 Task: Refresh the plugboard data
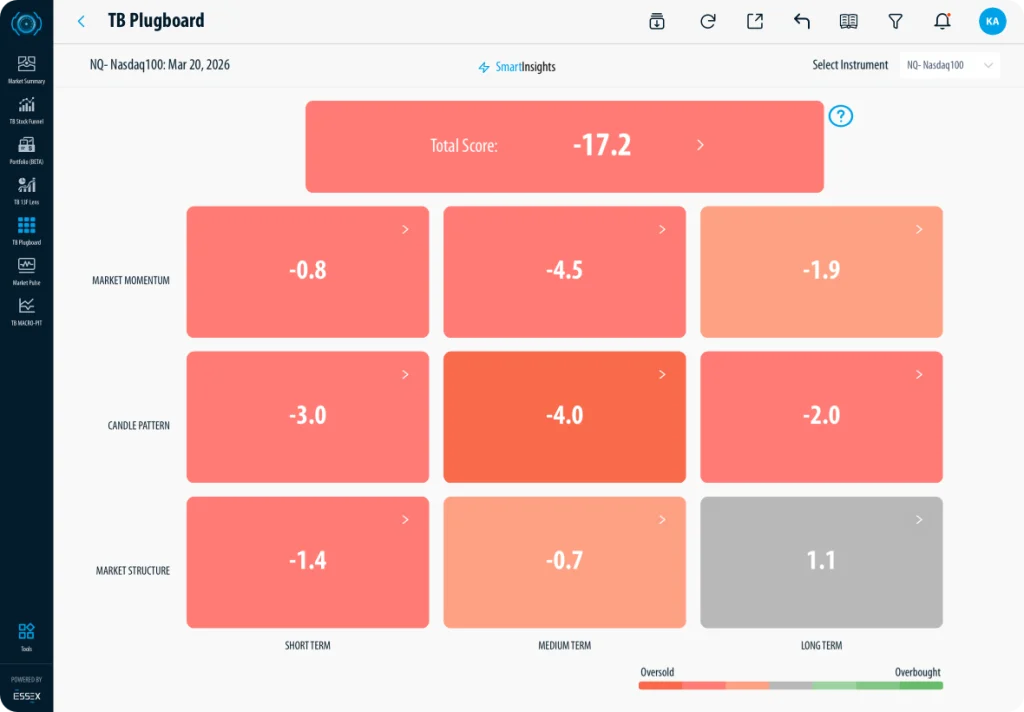click(708, 21)
